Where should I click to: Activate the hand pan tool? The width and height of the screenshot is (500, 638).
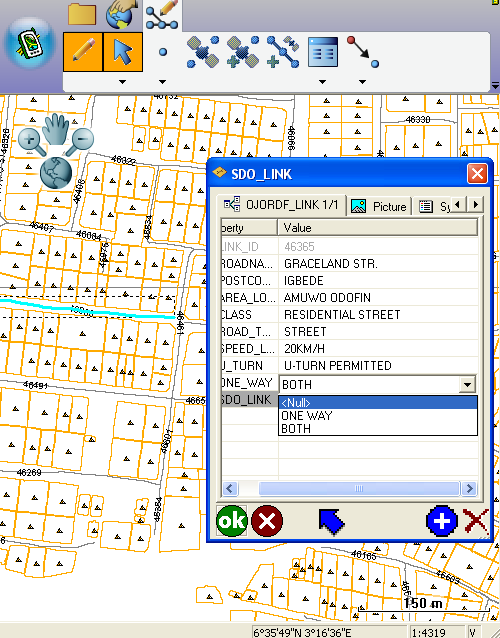coord(56,129)
